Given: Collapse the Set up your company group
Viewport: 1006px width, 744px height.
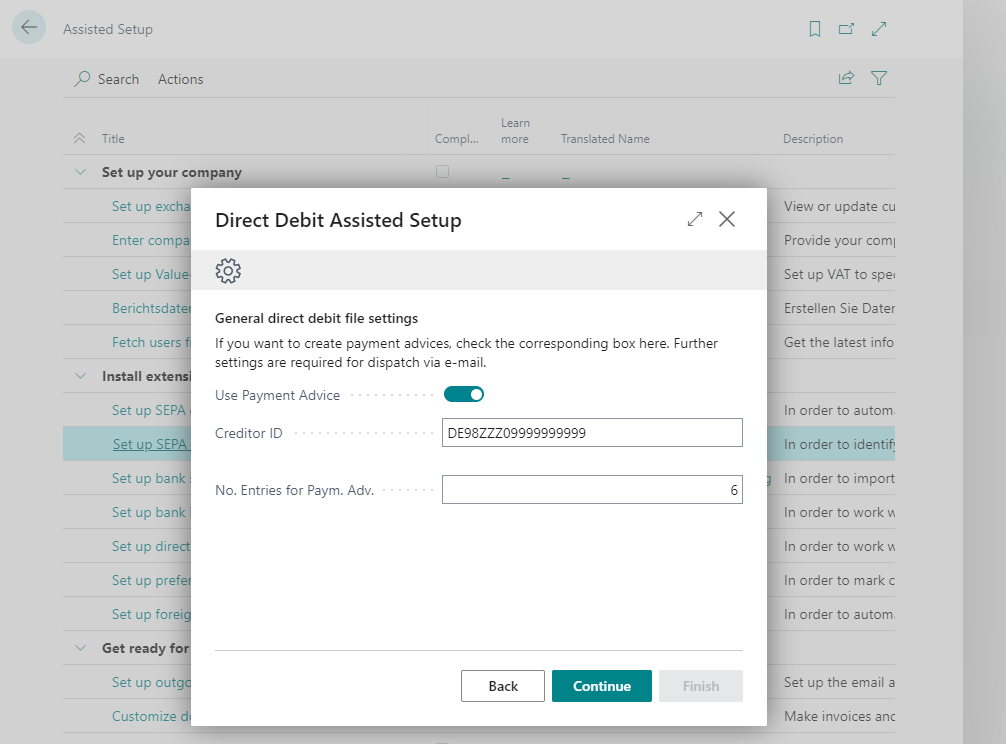Looking at the screenshot, I should [80, 171].
